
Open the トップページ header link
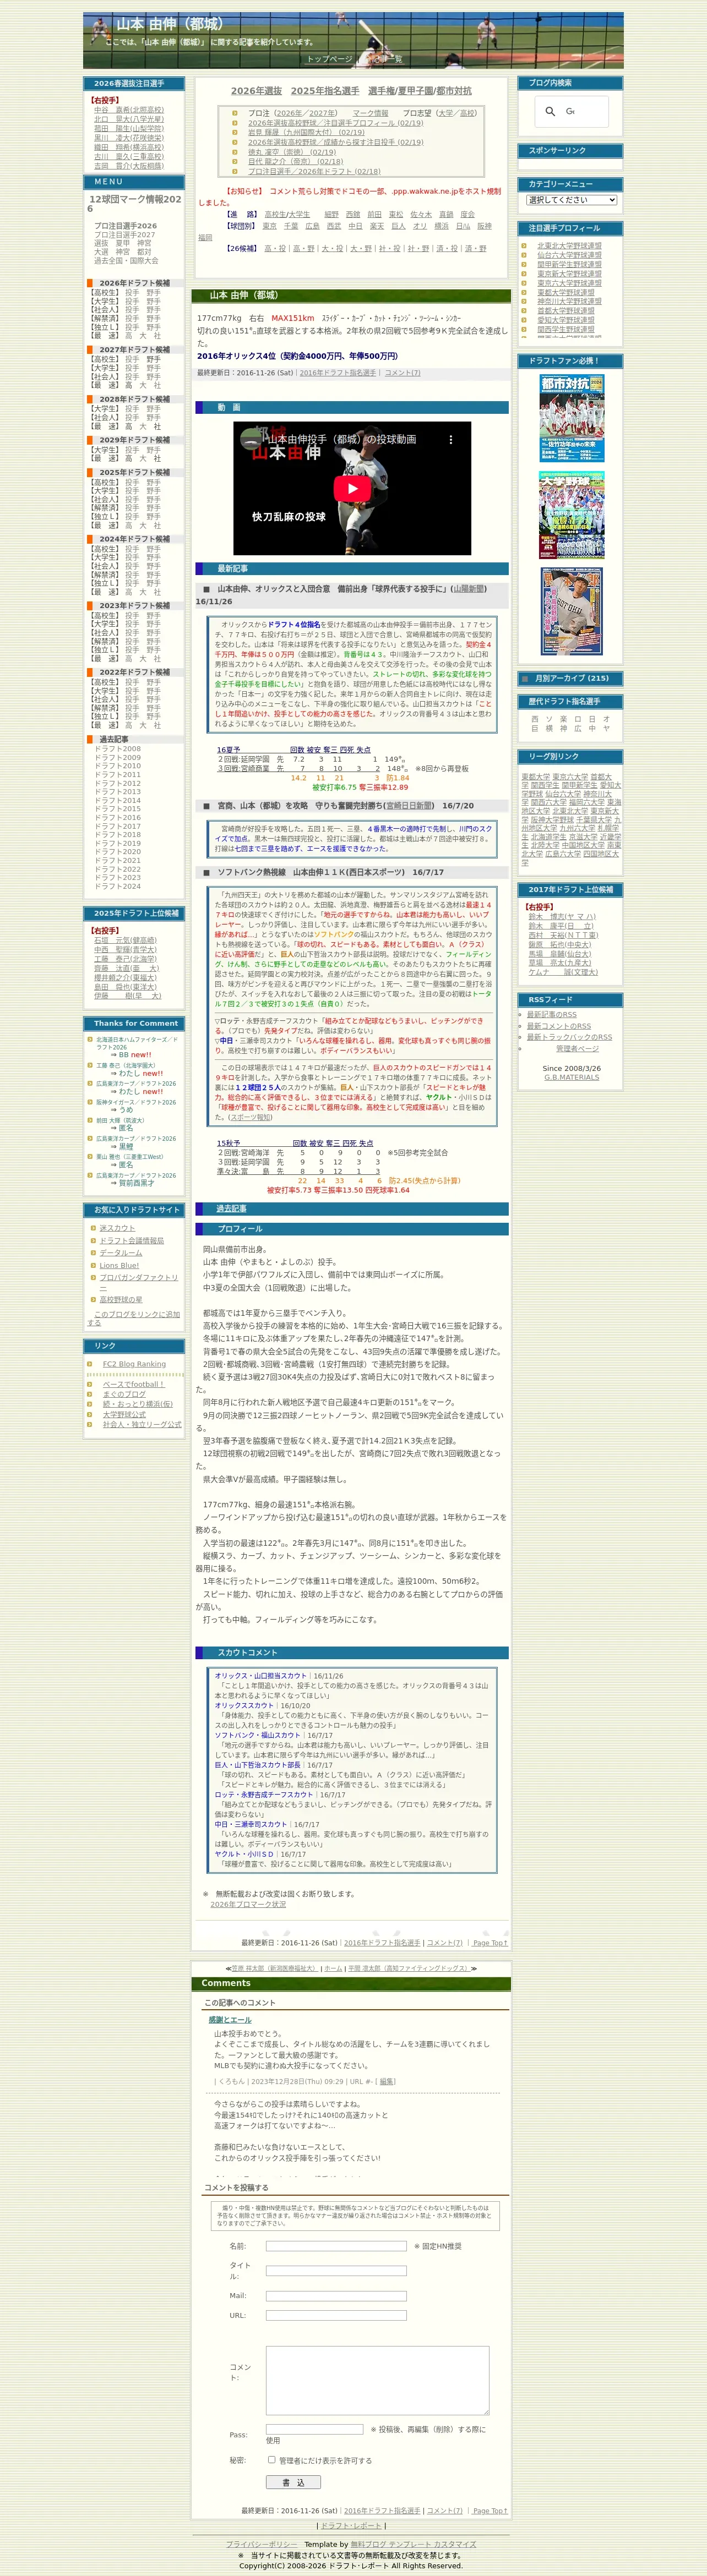[329, 59]
